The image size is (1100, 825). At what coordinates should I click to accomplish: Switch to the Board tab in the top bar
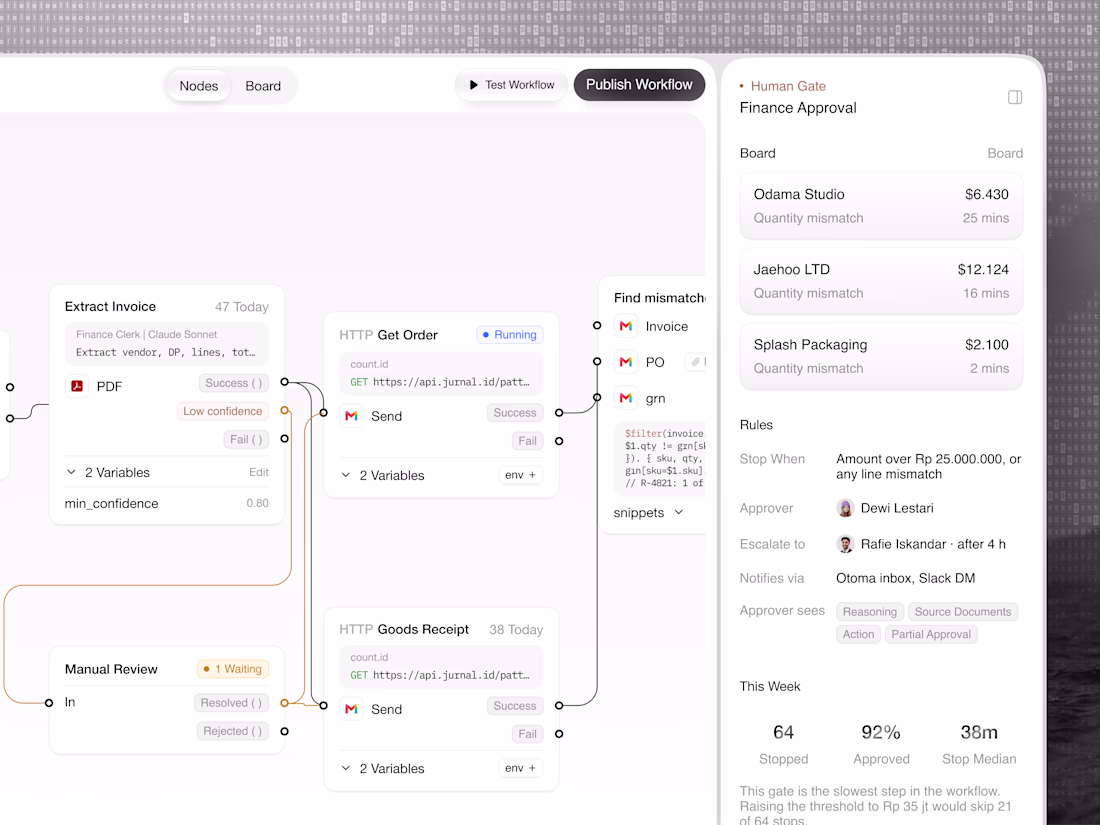click(x=263, y=86)
